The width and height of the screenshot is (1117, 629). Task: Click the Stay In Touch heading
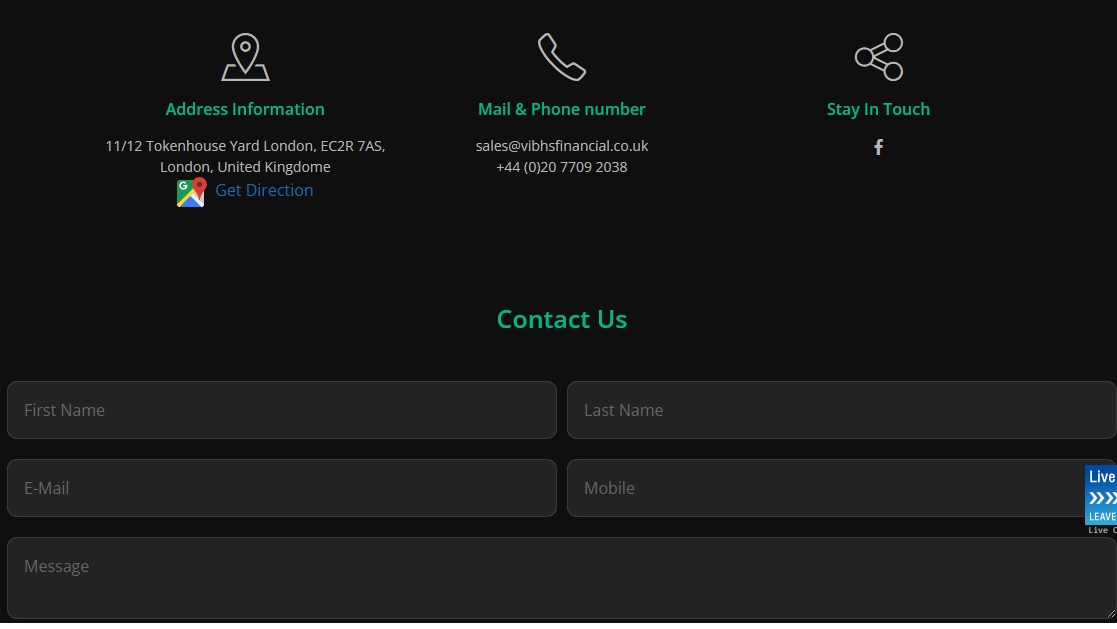878,109
